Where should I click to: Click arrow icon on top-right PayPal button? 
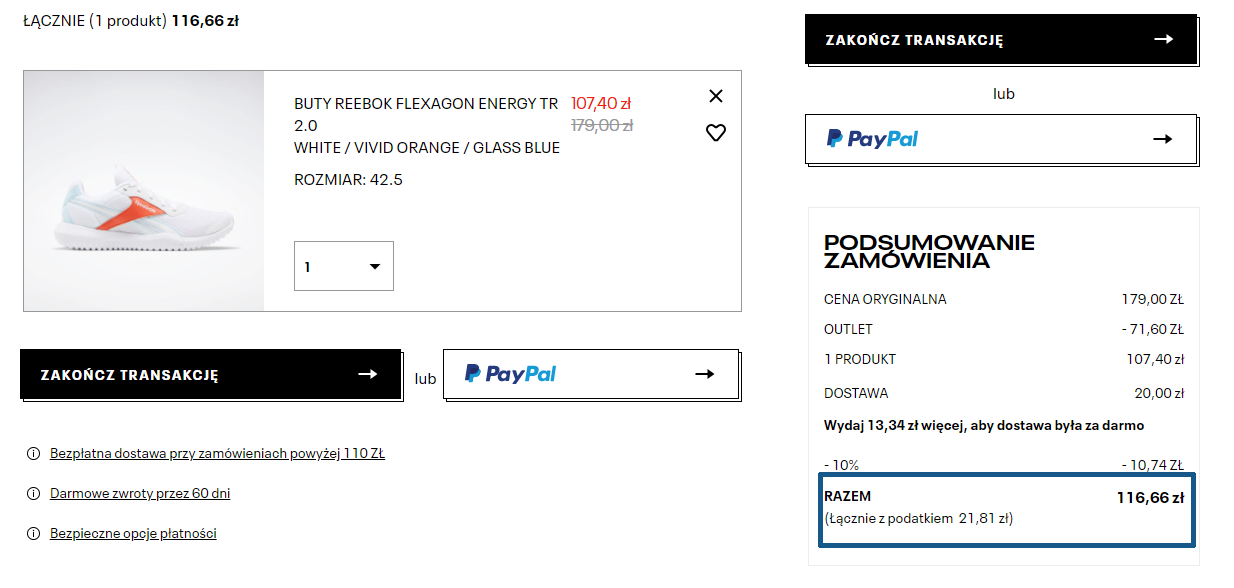1162,139
